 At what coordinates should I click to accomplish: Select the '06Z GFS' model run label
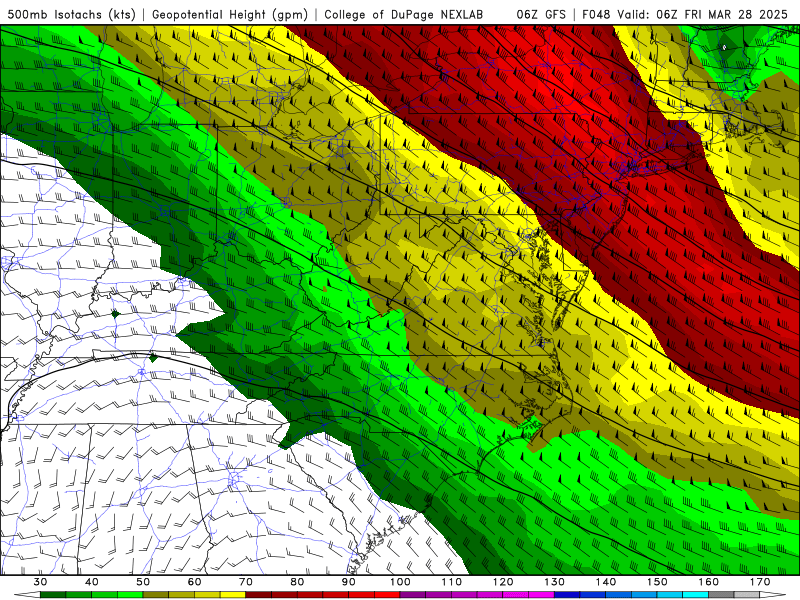(x=541, y=14)
